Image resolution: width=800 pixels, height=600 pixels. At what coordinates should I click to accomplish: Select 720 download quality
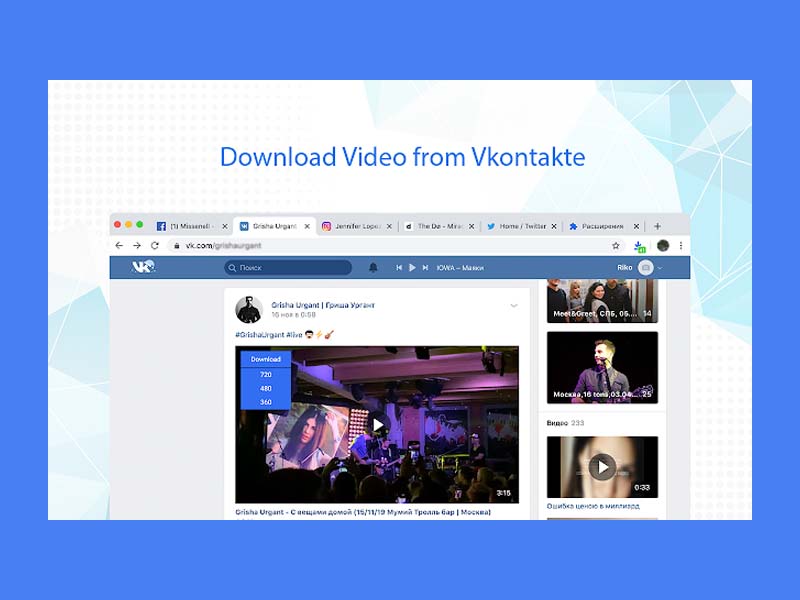pyautogui.click(x=265, y=374)
